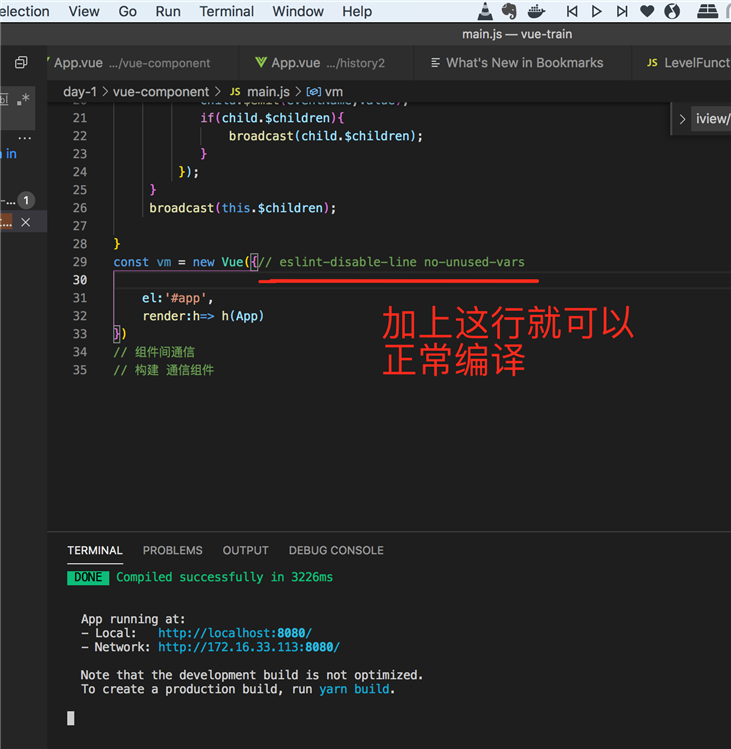The width and height of the screenshot is (731, 749).
Task: Select the OUTPUT panel tab
Action: [246, 550]
